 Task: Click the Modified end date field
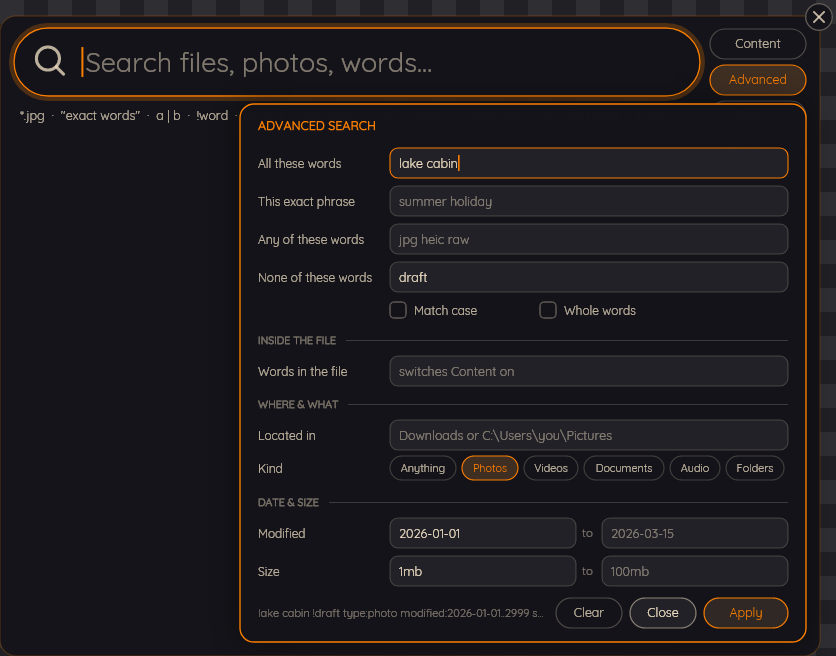click(695, 533)
